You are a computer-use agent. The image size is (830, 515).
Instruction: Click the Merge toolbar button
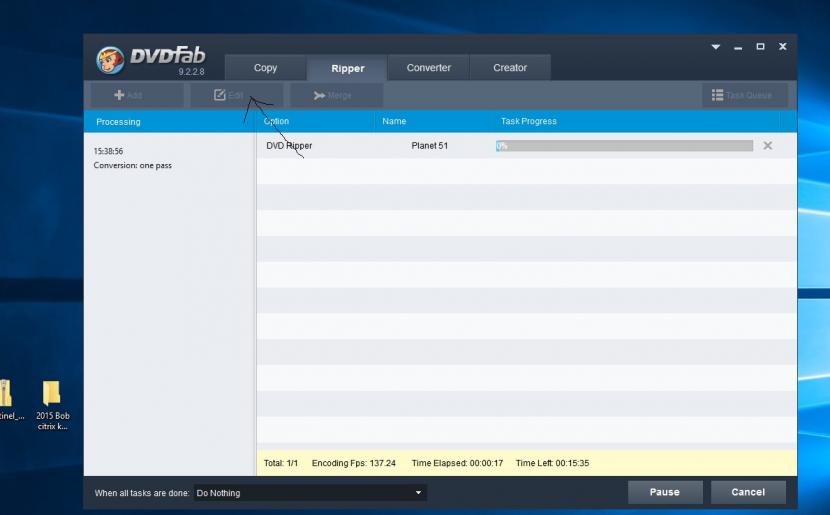click(336, 95)
